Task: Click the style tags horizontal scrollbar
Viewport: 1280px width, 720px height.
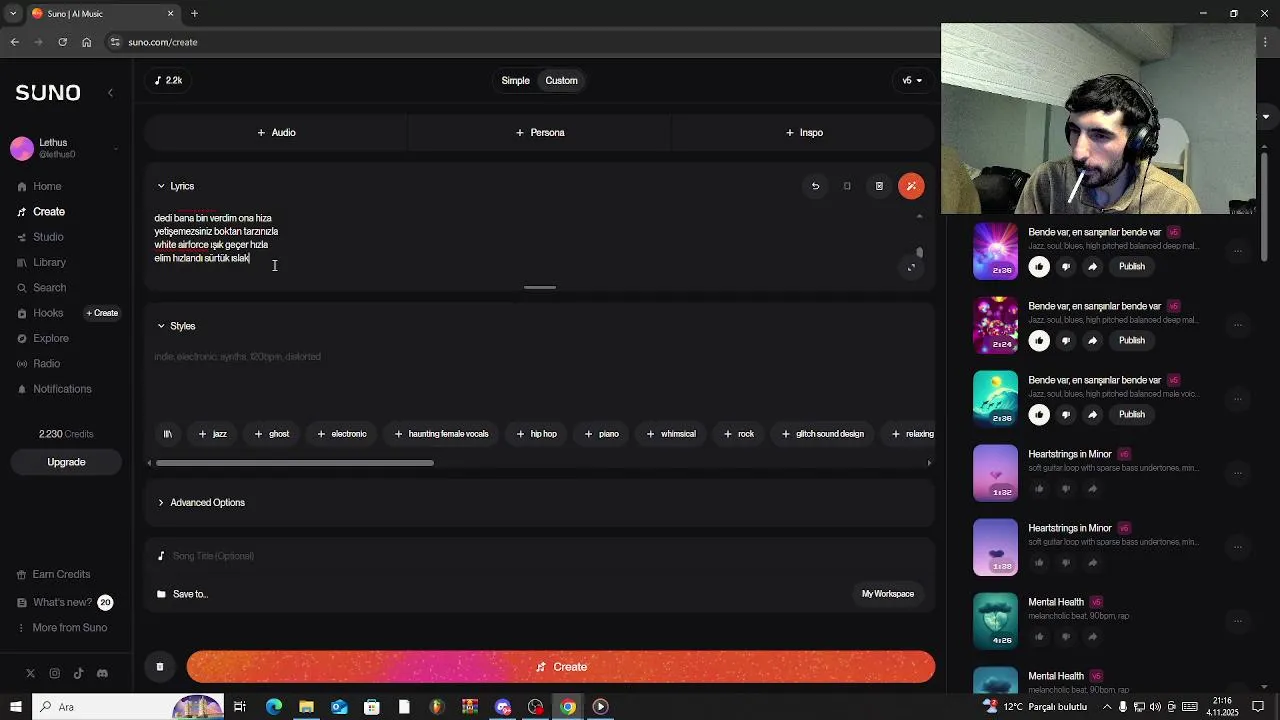Action: pyautogui.click(x=295, y=463)
